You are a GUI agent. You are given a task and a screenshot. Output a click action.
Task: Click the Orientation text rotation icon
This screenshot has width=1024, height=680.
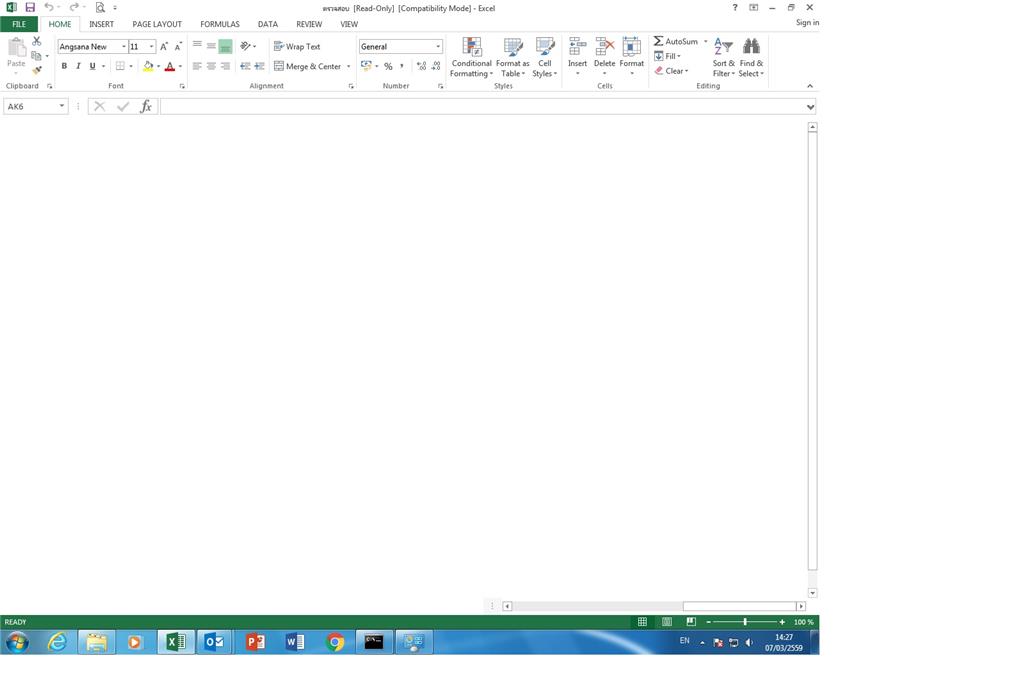pyautogui.click(x=246, y=46)
